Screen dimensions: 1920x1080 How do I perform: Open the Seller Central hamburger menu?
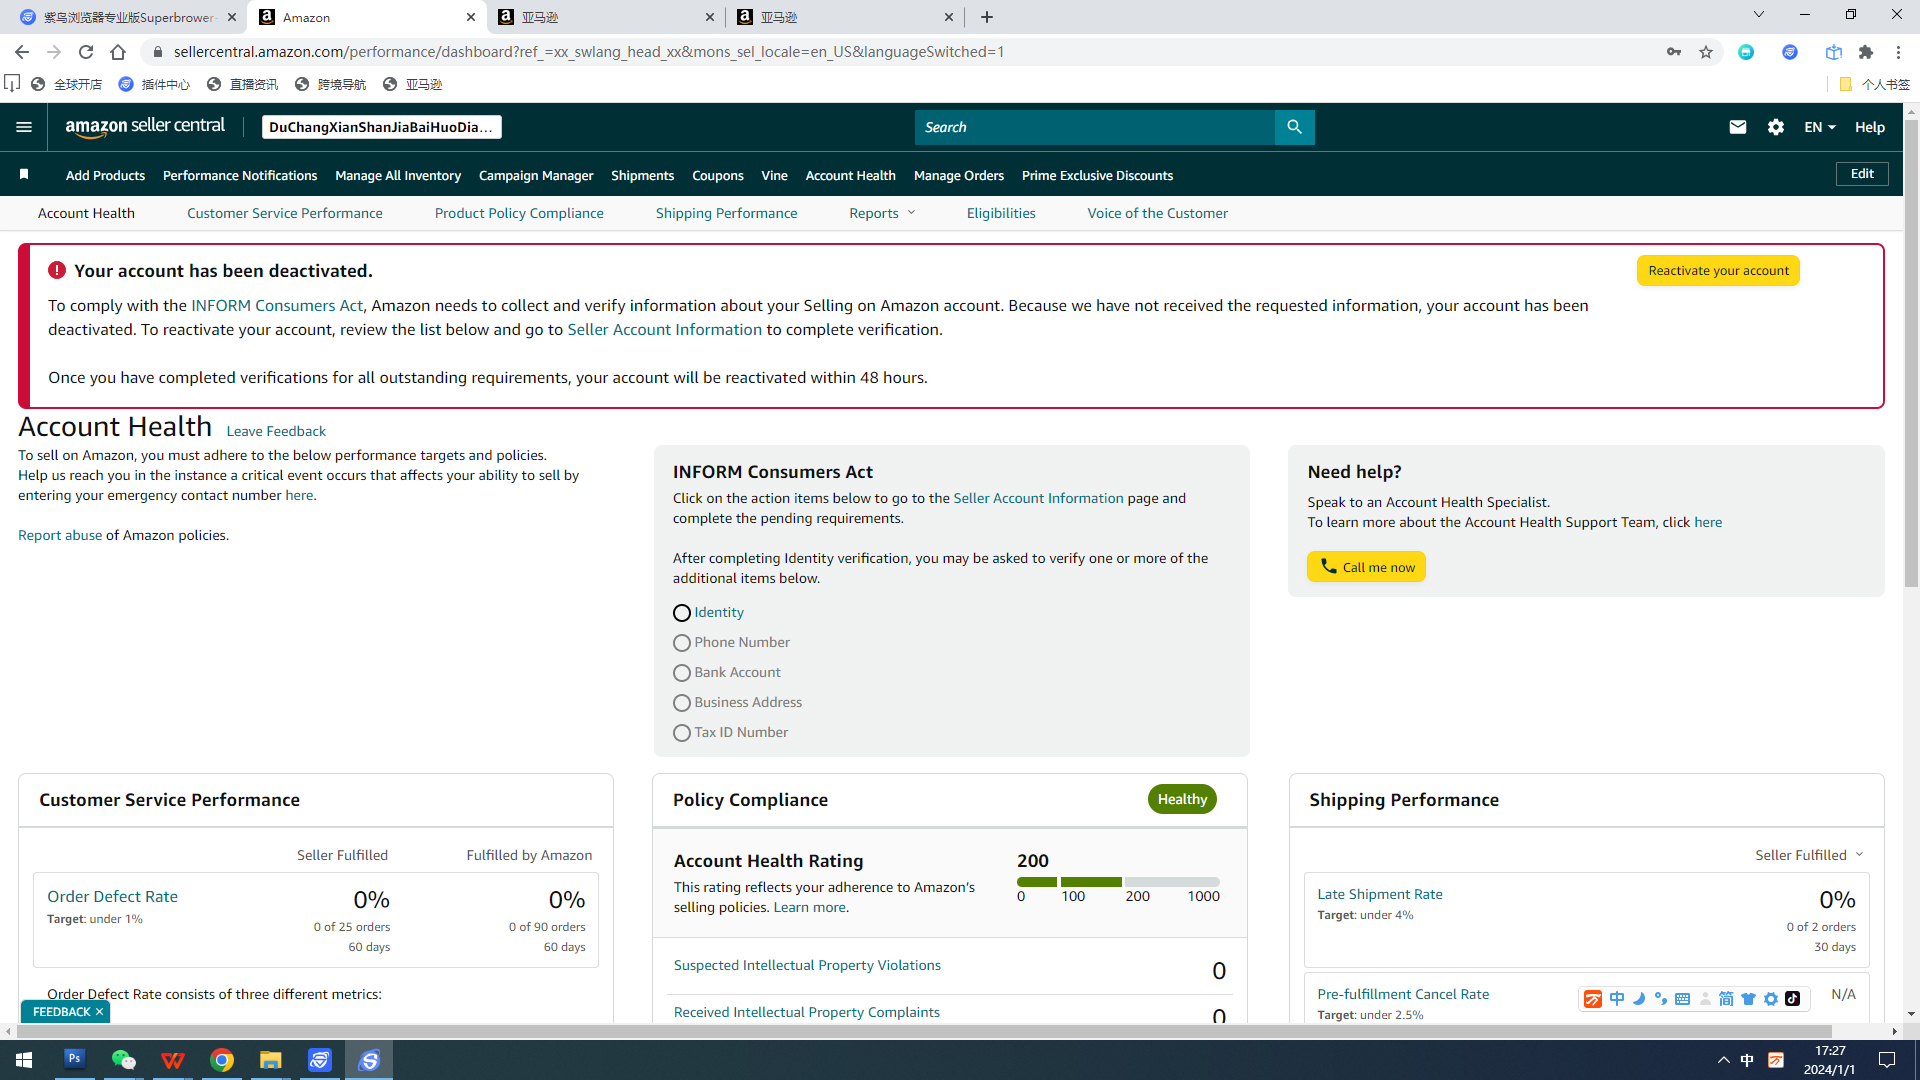click(24, 127)
